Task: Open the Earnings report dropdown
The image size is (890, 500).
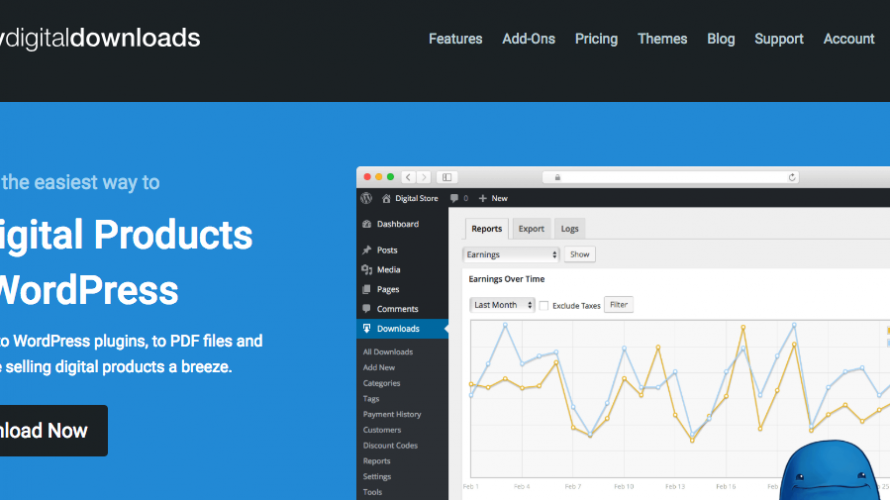Action: (511, 255)
